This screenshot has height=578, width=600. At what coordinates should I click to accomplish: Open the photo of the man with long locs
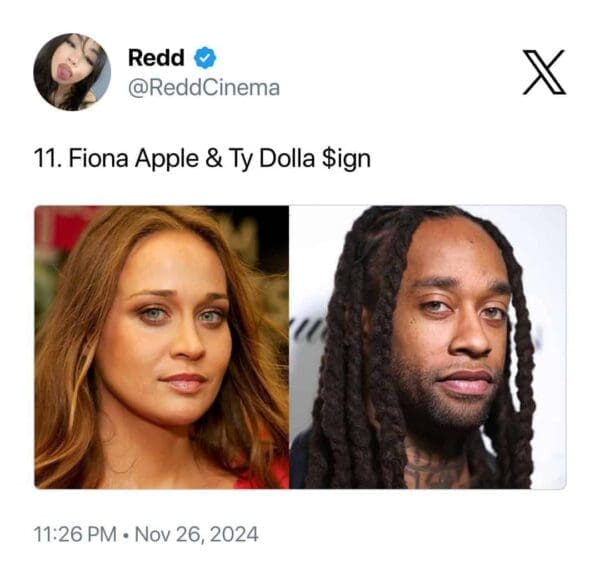(428, 347)
